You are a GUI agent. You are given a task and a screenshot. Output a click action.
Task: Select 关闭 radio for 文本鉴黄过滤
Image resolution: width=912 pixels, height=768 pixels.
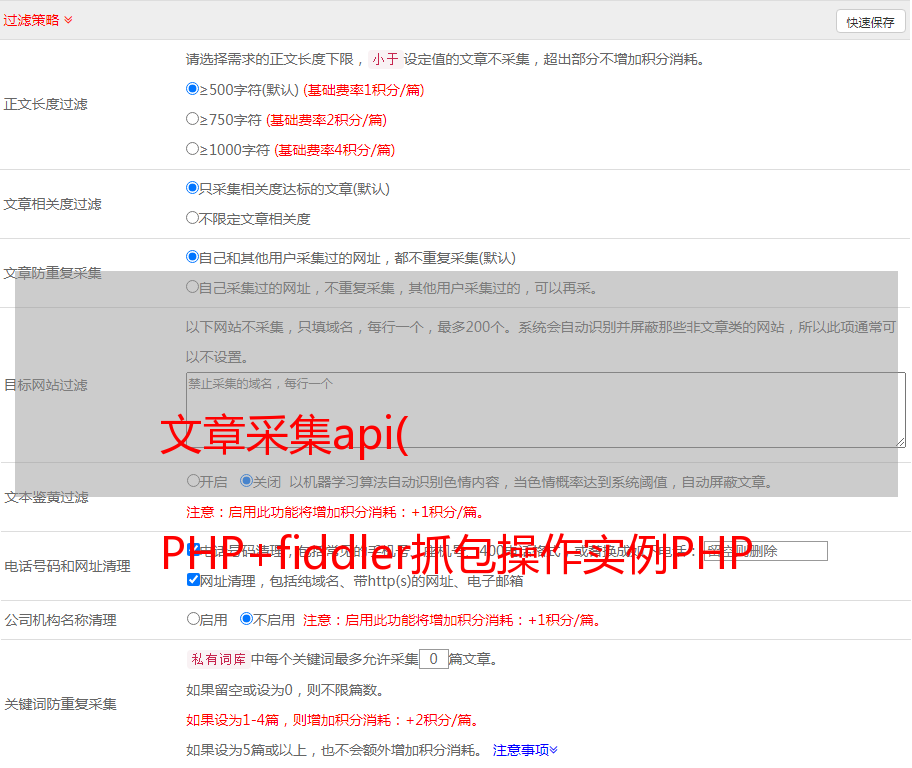click(x=246, y=481)
